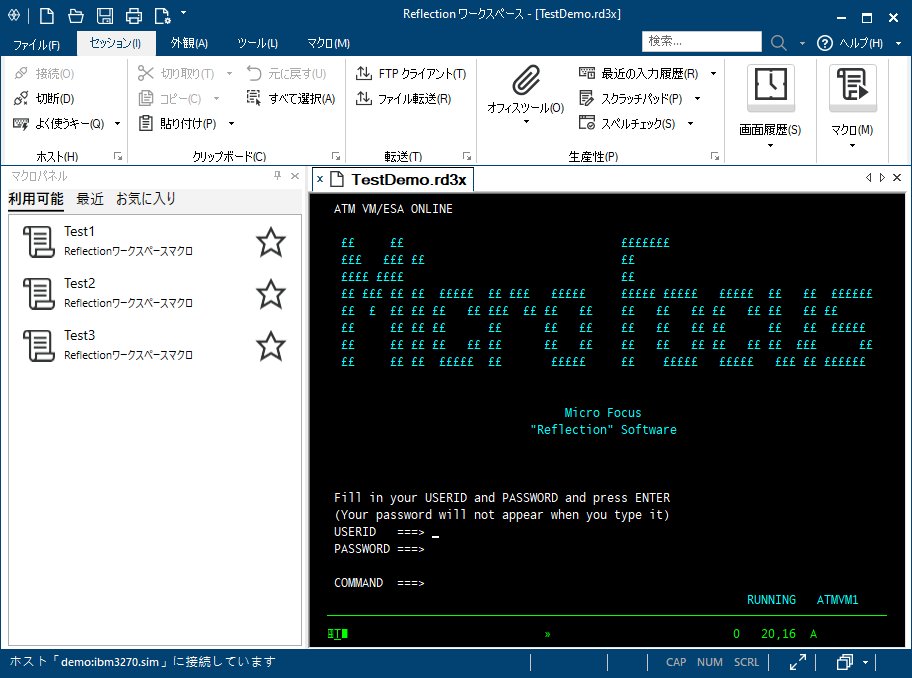Open the クリップボード(C) group dialog launcher
Image resolution: width=912 pixels, height=678 pixels.
pyautogui.click(x=336, y=156)
